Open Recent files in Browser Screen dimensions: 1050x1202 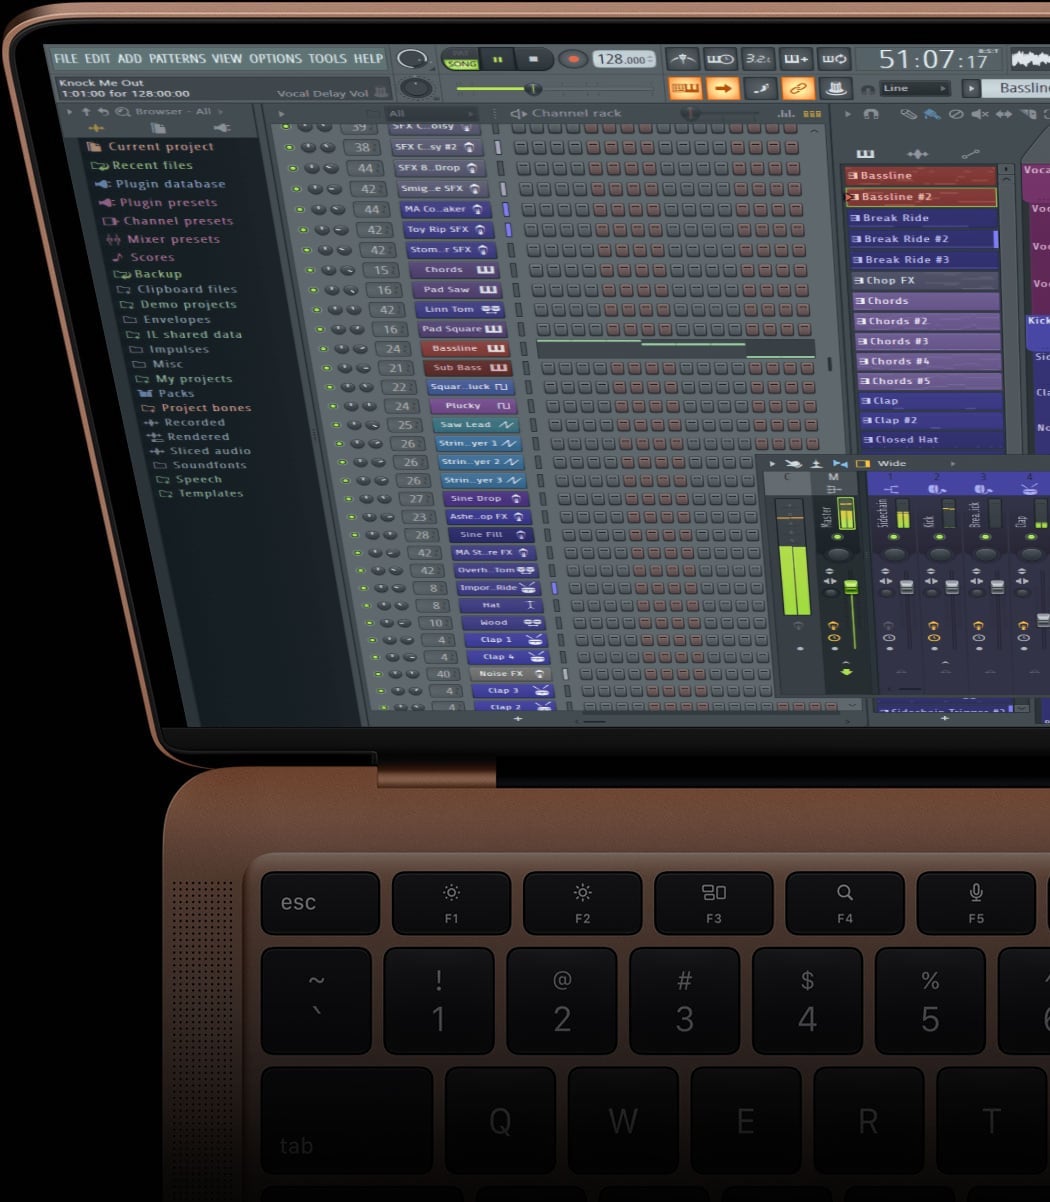point(142,165)
